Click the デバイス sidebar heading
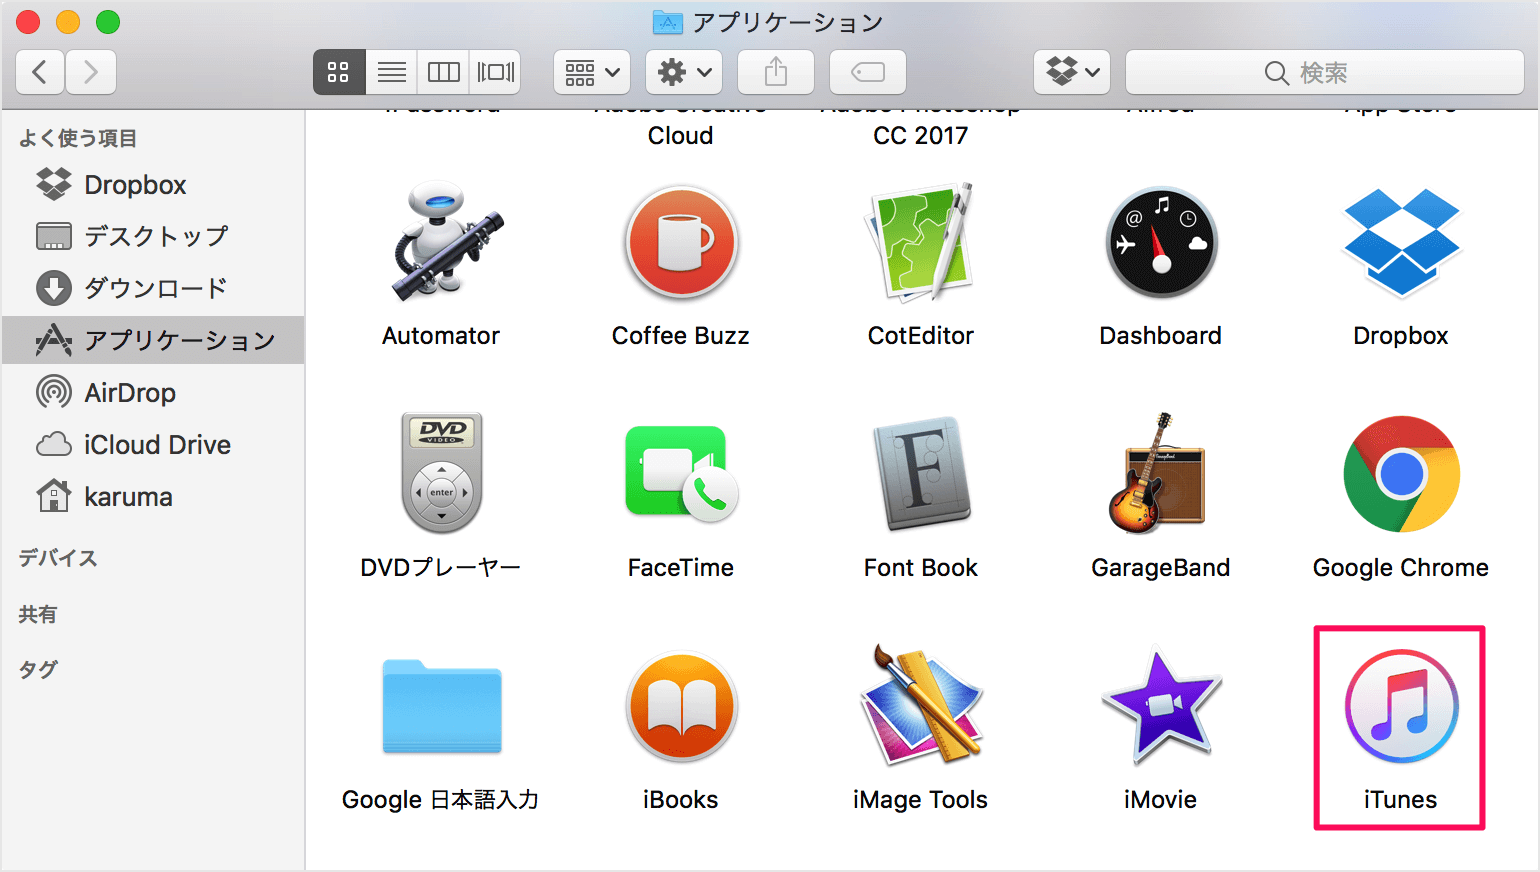This screenshot has width=1540, height=872. point(58,558)
